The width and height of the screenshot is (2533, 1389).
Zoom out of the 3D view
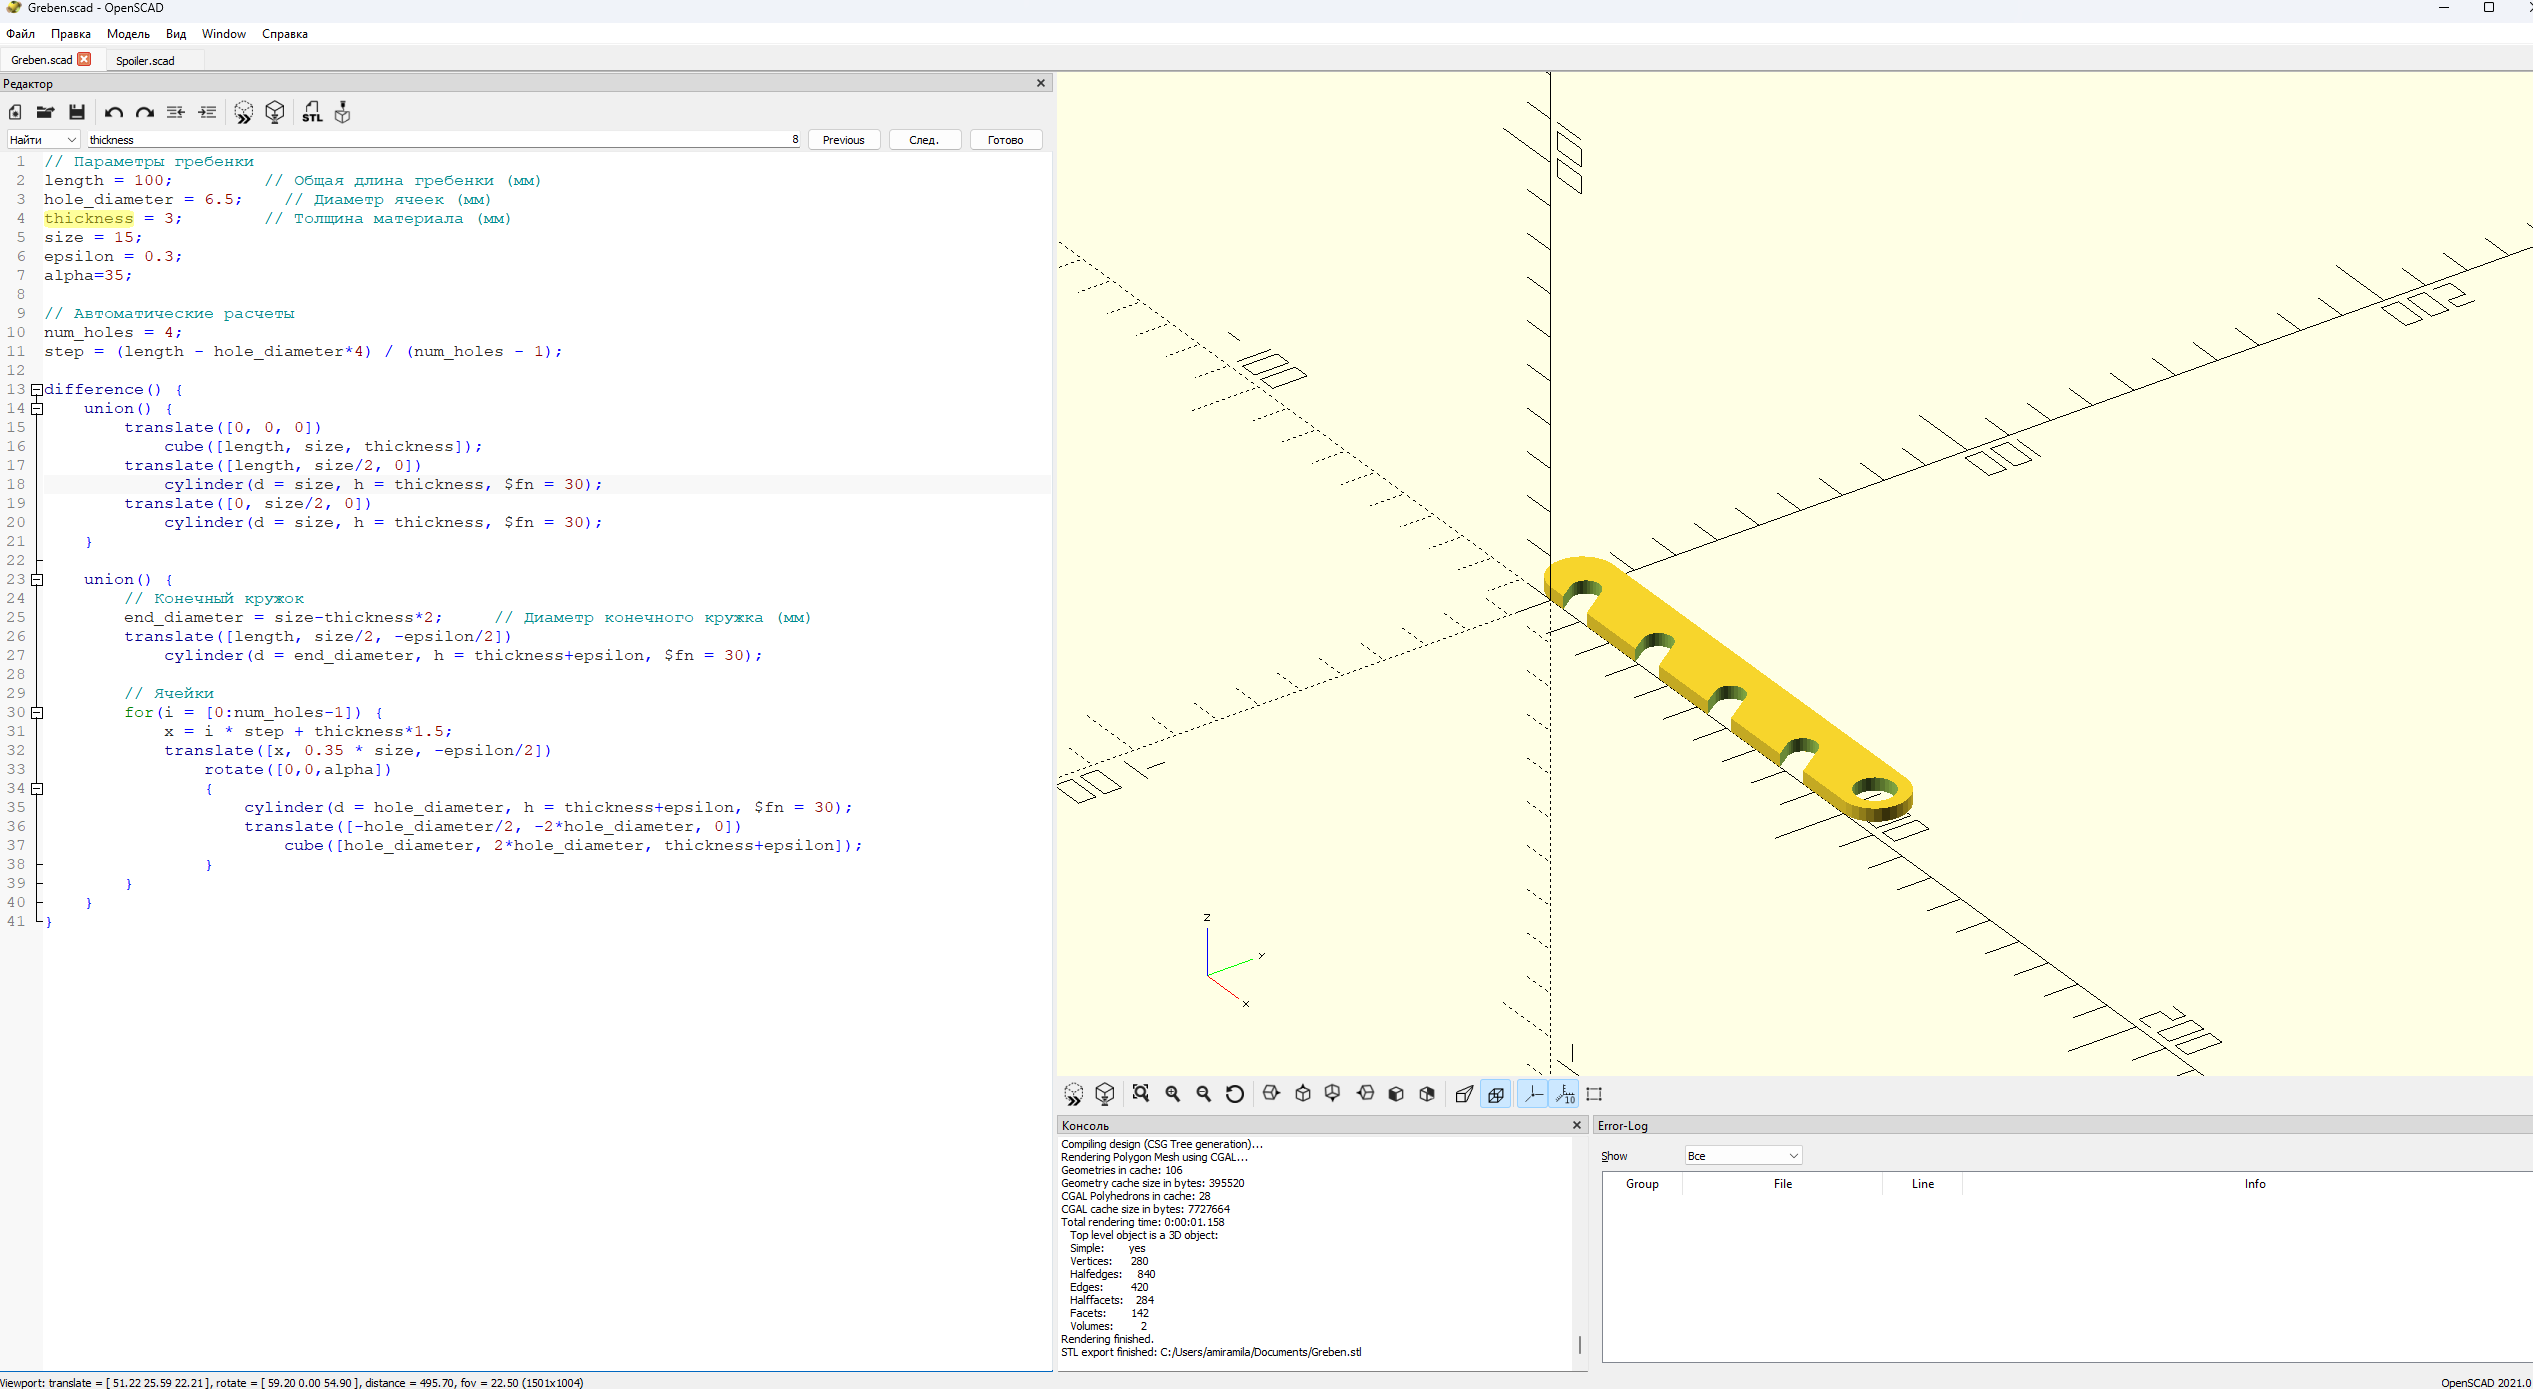pyautogui.click(x=1204, y=1094)
